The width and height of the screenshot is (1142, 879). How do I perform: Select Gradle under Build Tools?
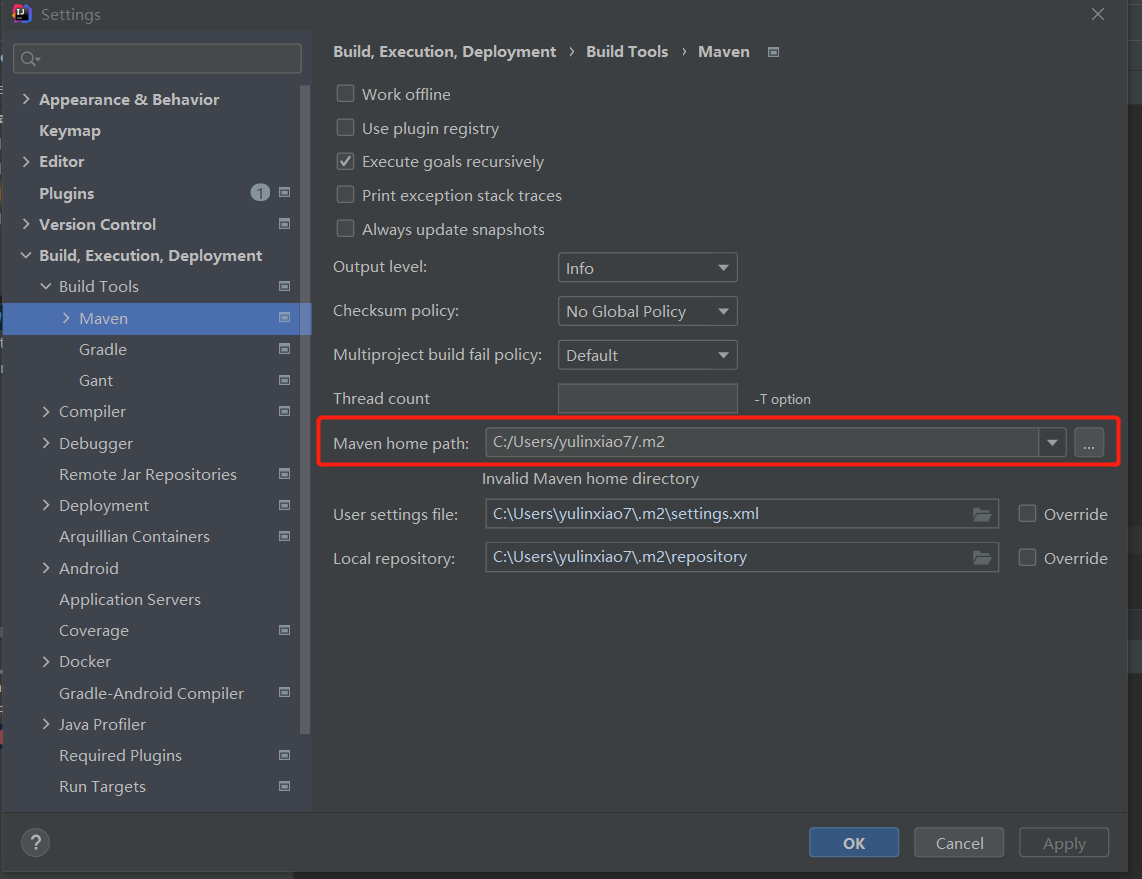tap(103, 350)
